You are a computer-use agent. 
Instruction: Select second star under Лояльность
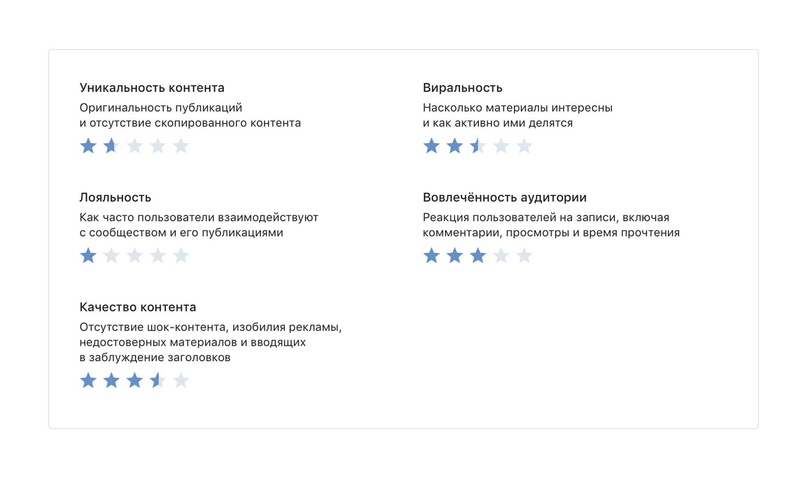(111, 255)
